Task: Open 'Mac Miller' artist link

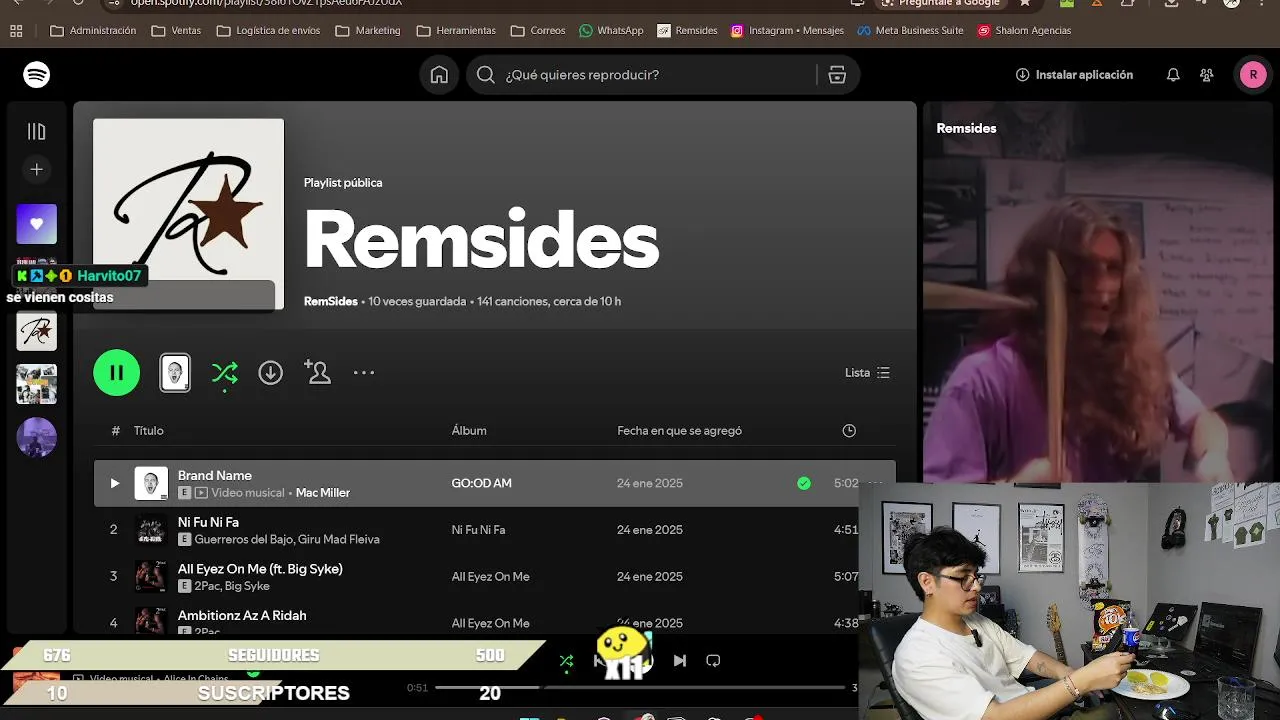Action: click(x=323, y=493)
